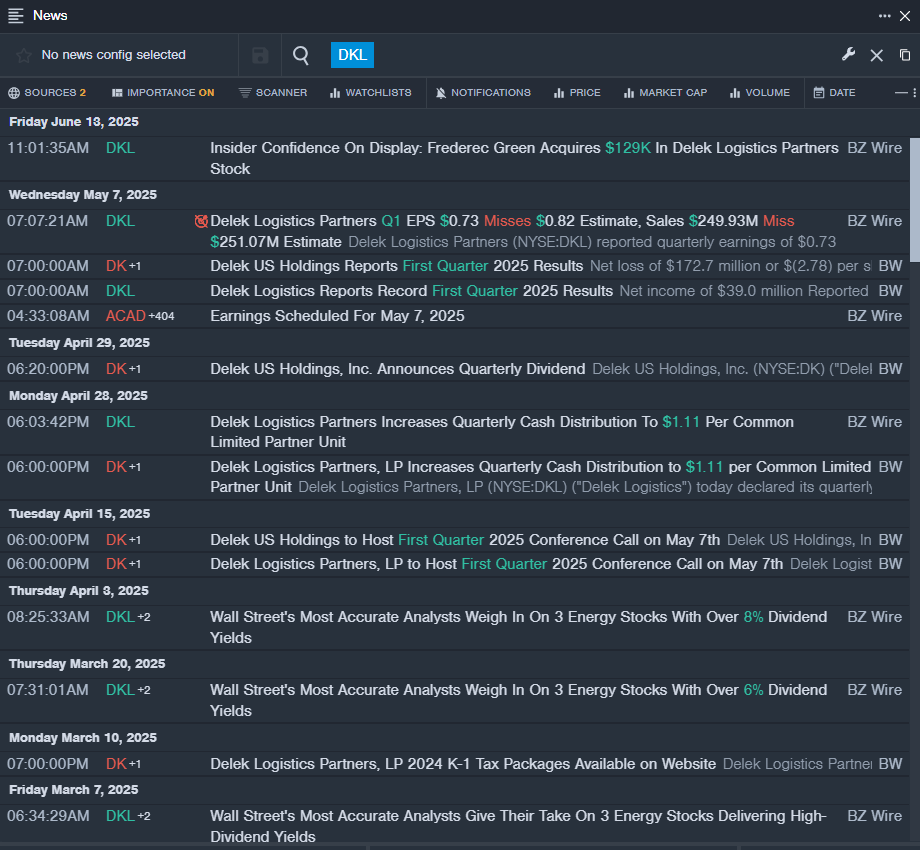
Task: Open High-Dividend Yields analysts headline
Action: [x=519, y=826]
